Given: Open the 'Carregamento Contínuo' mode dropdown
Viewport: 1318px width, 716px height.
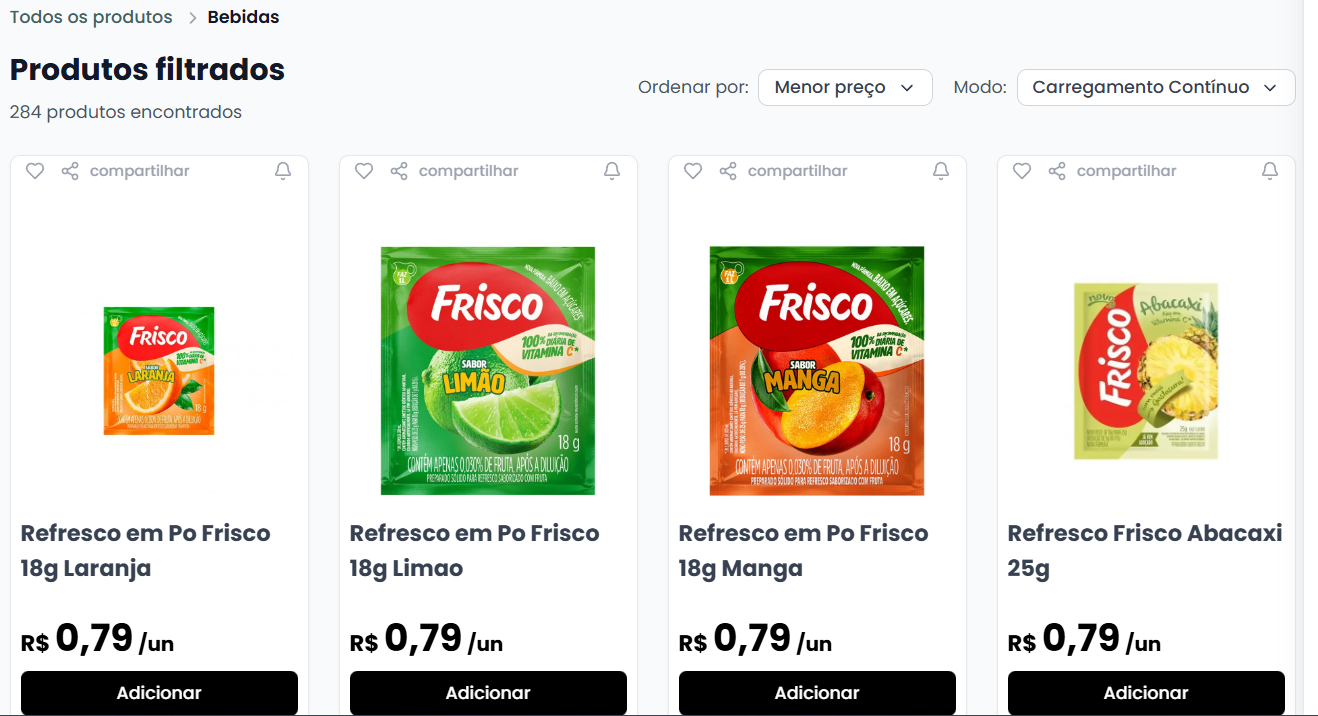Looking at the screenshot, I should click(x=1155, y=88).
